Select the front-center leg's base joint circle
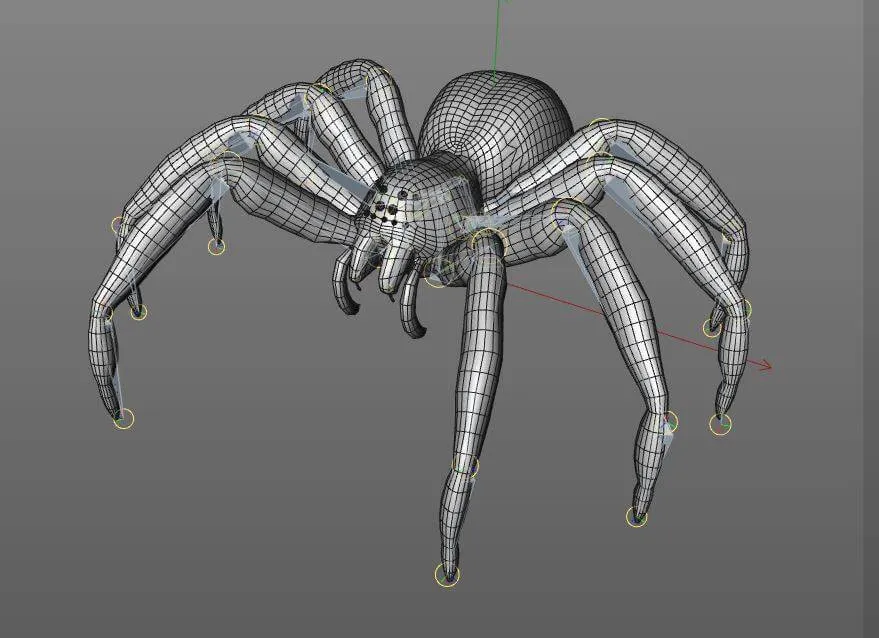The image size is (879, 638). pyautogui.click(x=487, y=243)
